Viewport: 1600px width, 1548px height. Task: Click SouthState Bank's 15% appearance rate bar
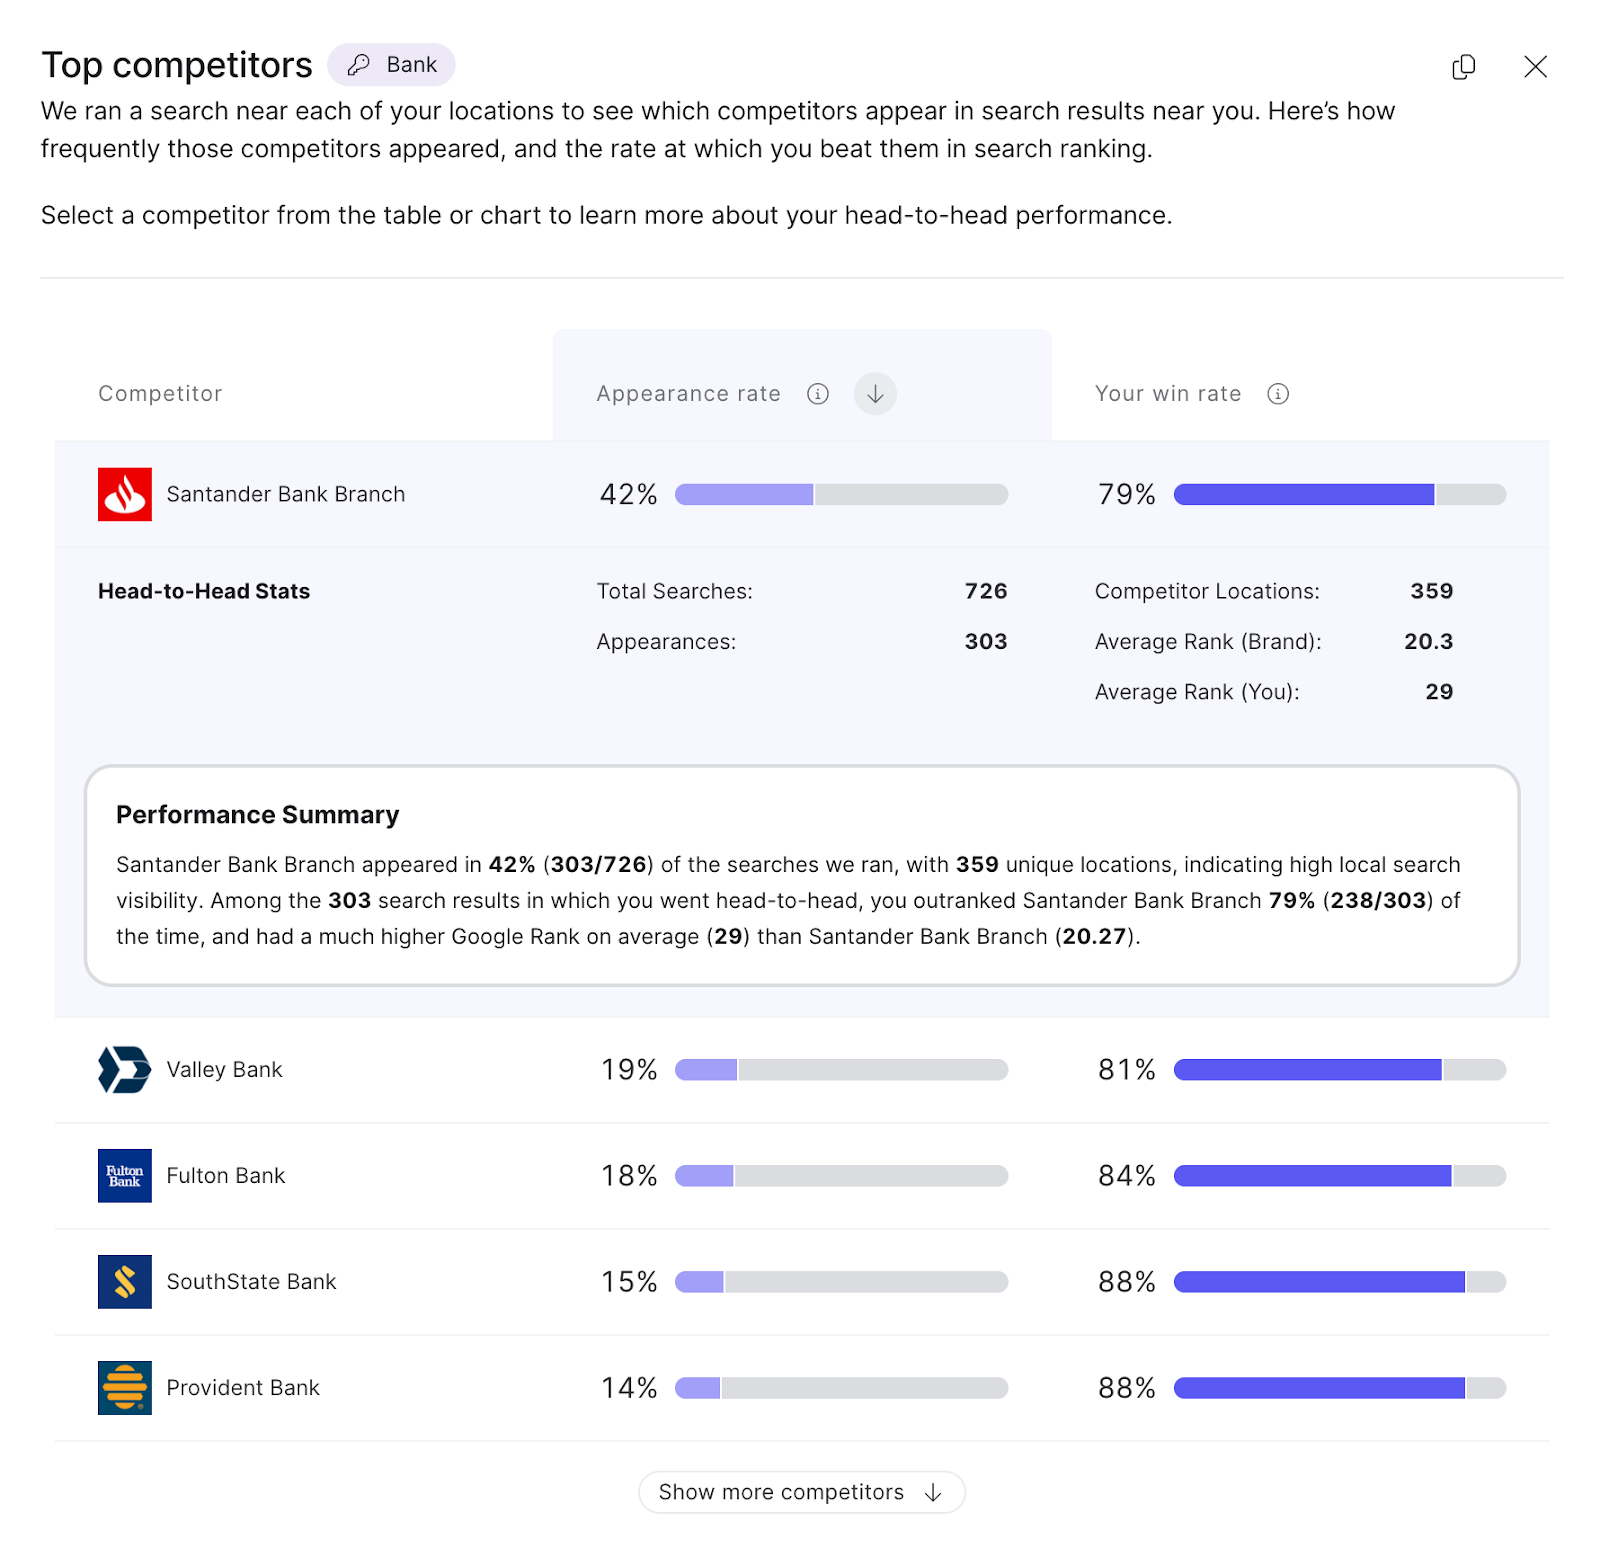841,1282
